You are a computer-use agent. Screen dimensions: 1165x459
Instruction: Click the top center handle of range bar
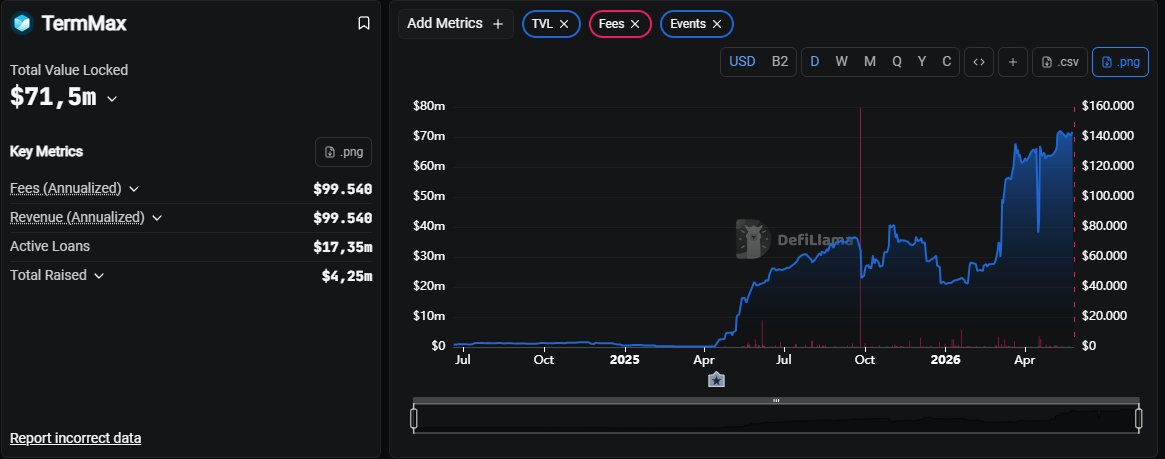pos(776,400)
